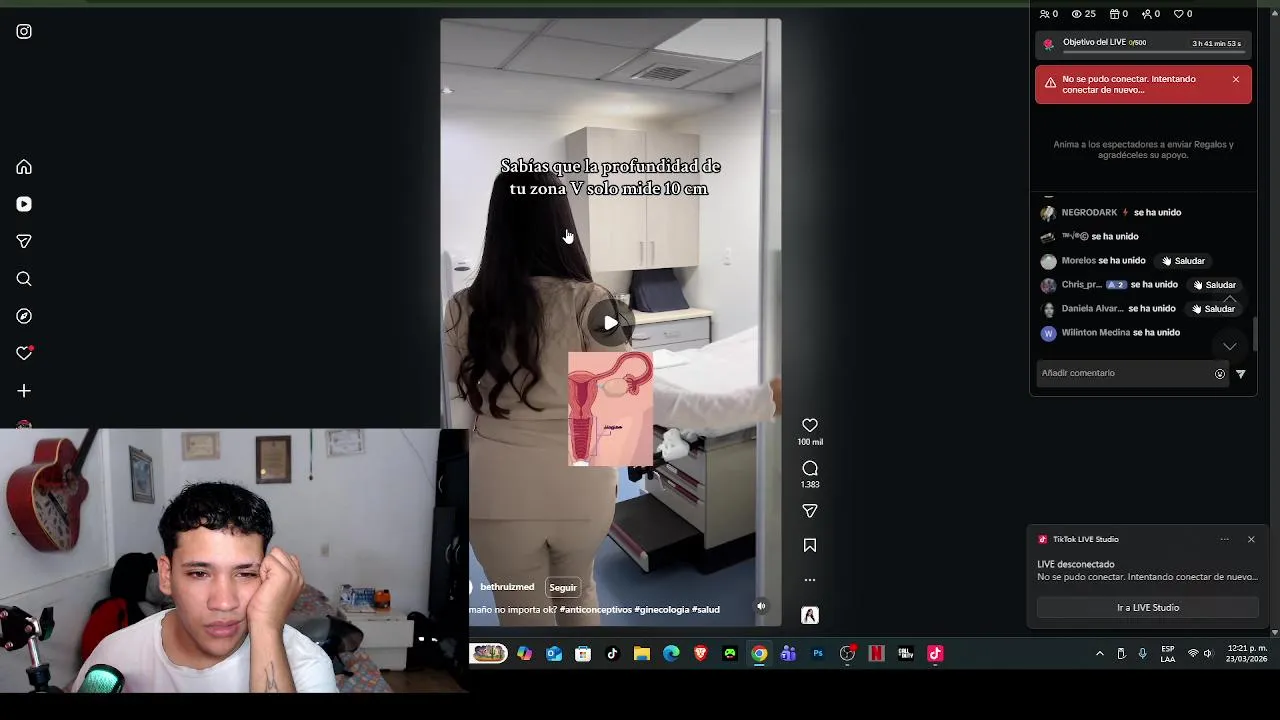Viewport: 1280px width, 720px height.
Task: Click the ESP LAA language indicator
Action: click(x=1168, y=654)
